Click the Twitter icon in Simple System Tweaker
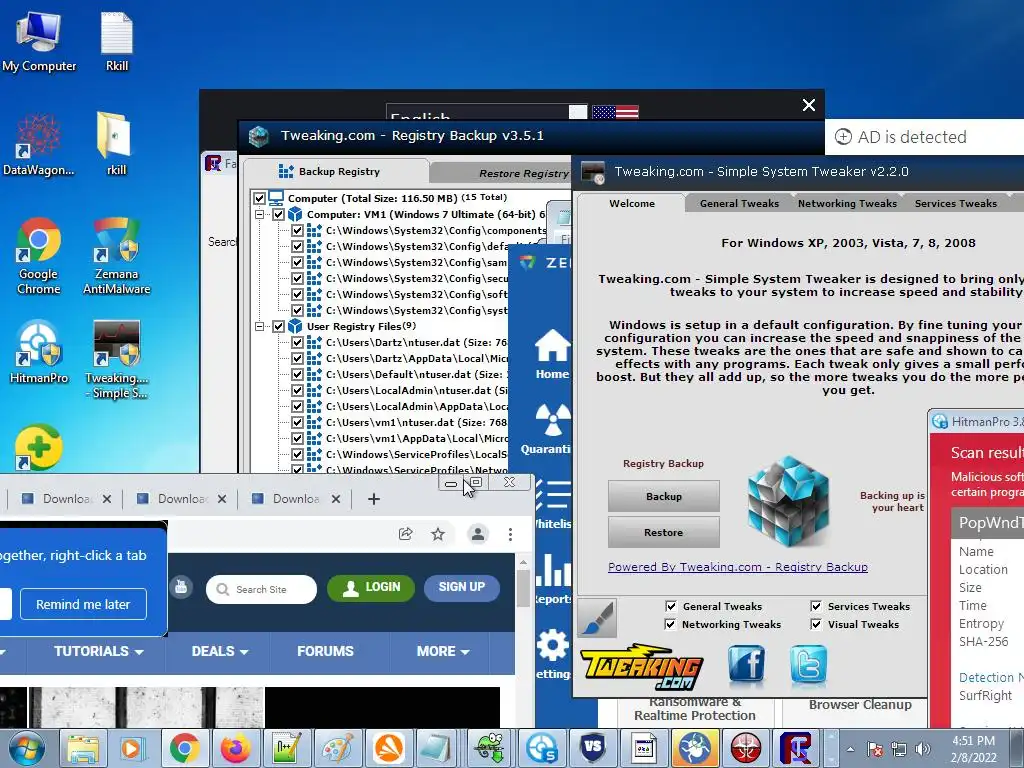This screenshot has width=1024, height=768. (808, 664)
